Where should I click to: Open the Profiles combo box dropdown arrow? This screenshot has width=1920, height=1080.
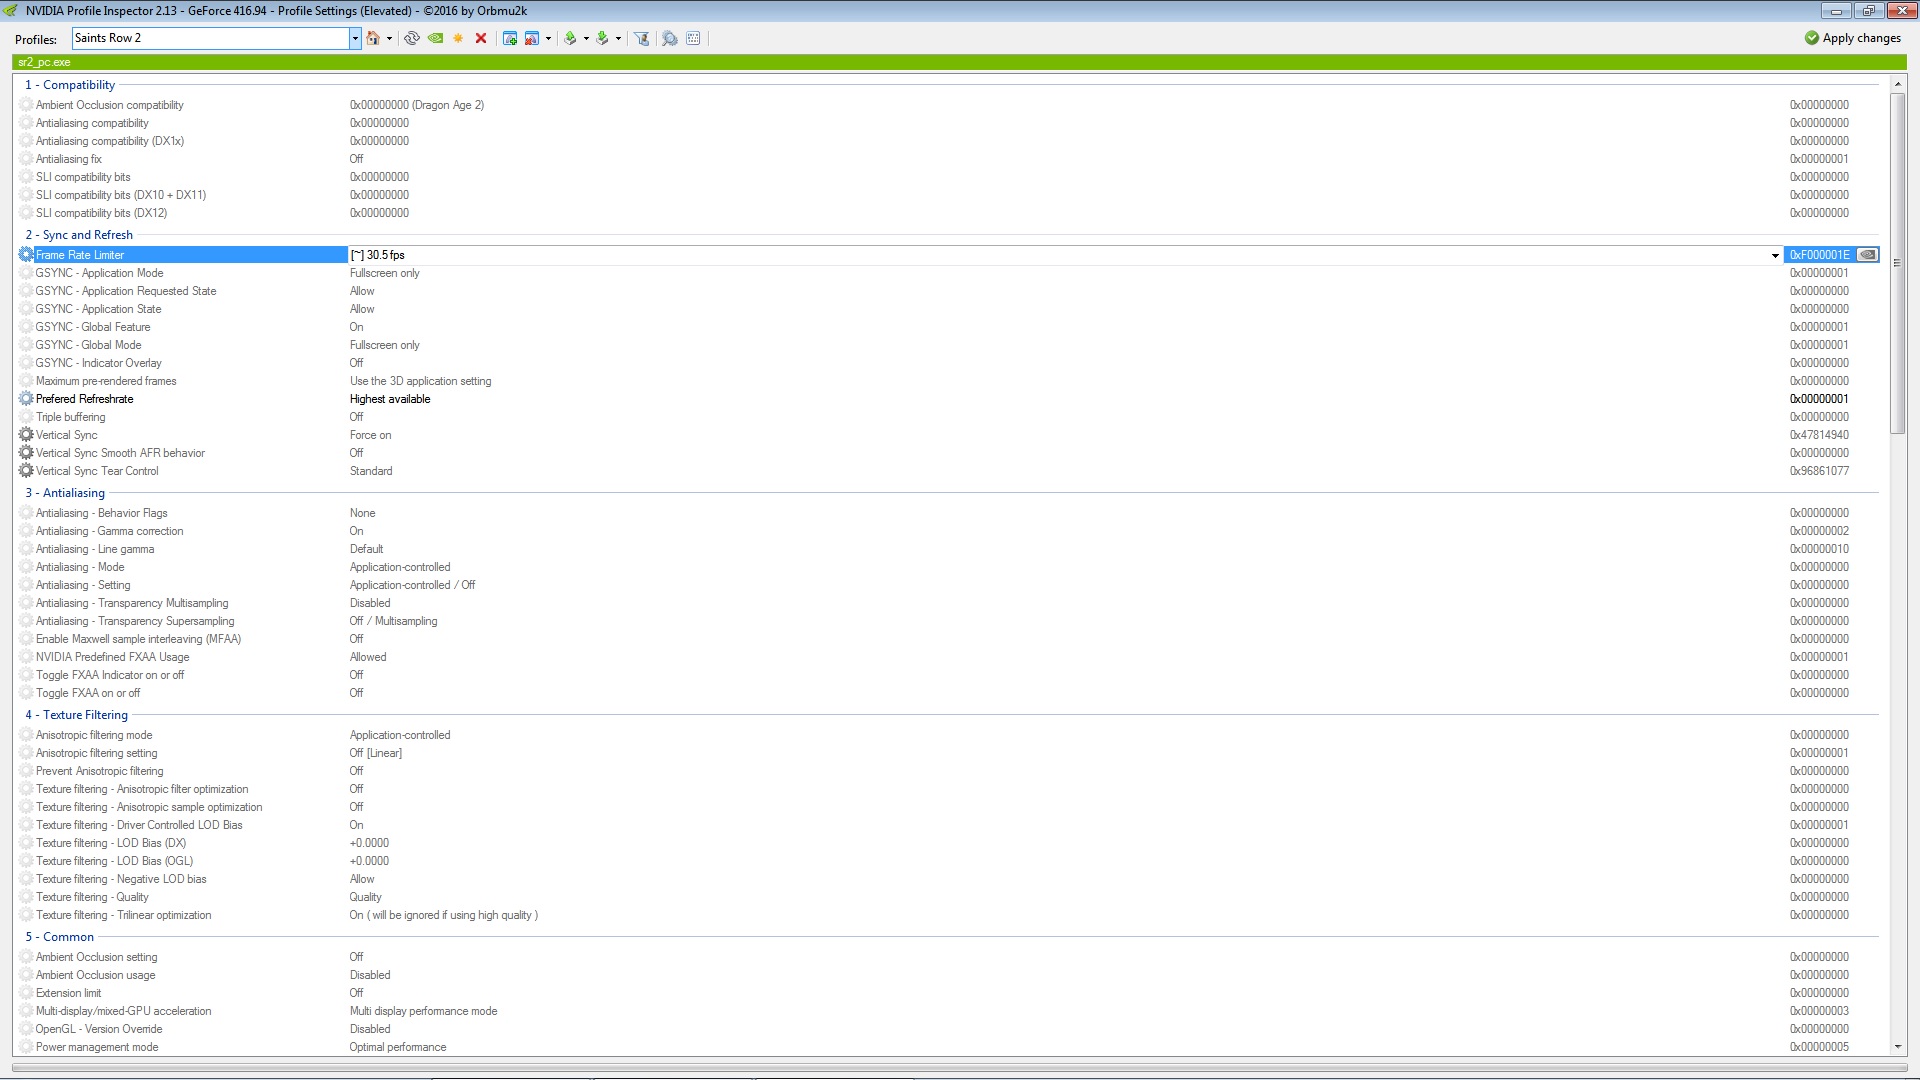pyautogui.click(x=355, y=38)
